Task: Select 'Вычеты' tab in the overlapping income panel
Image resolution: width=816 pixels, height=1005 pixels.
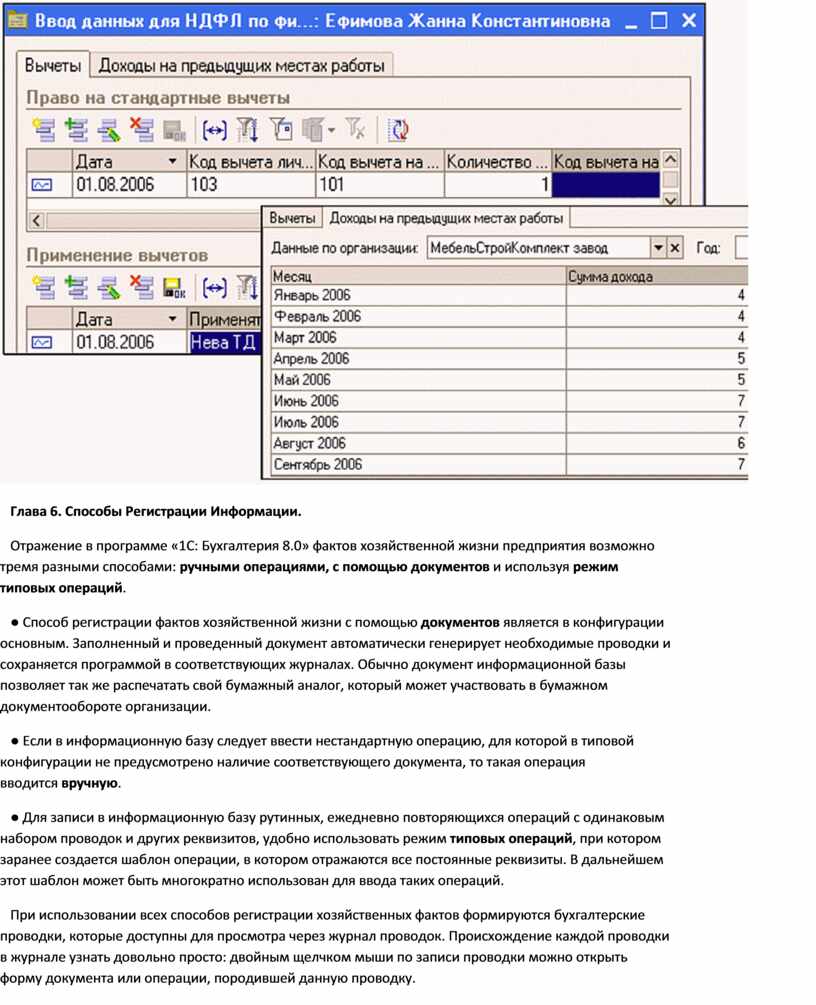Action: point(292,219)
